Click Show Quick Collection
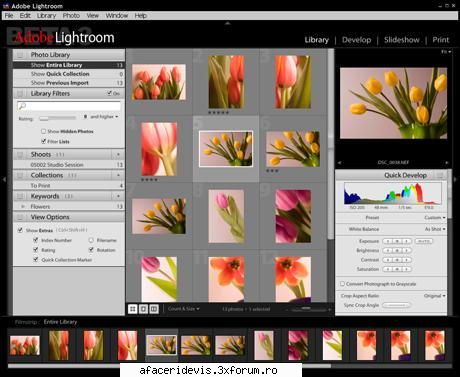Image resolution: width=460 pixels, height=377 pixels. [68, 74]
